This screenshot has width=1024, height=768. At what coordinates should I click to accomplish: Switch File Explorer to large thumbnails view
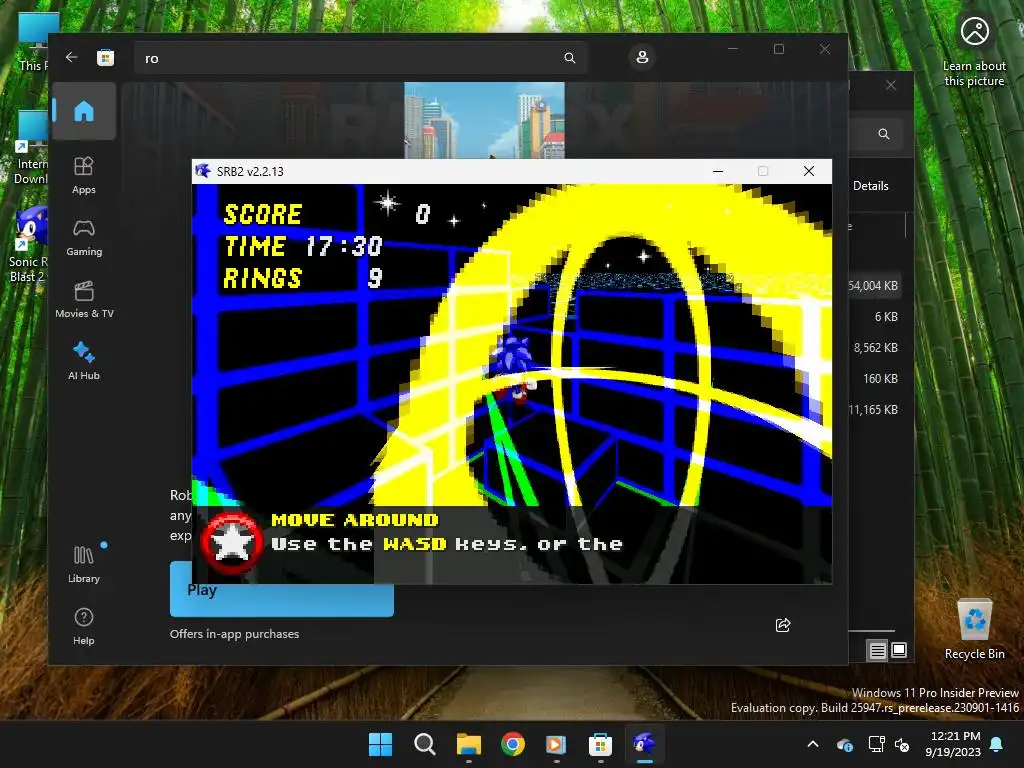click(x=899, y=650)
